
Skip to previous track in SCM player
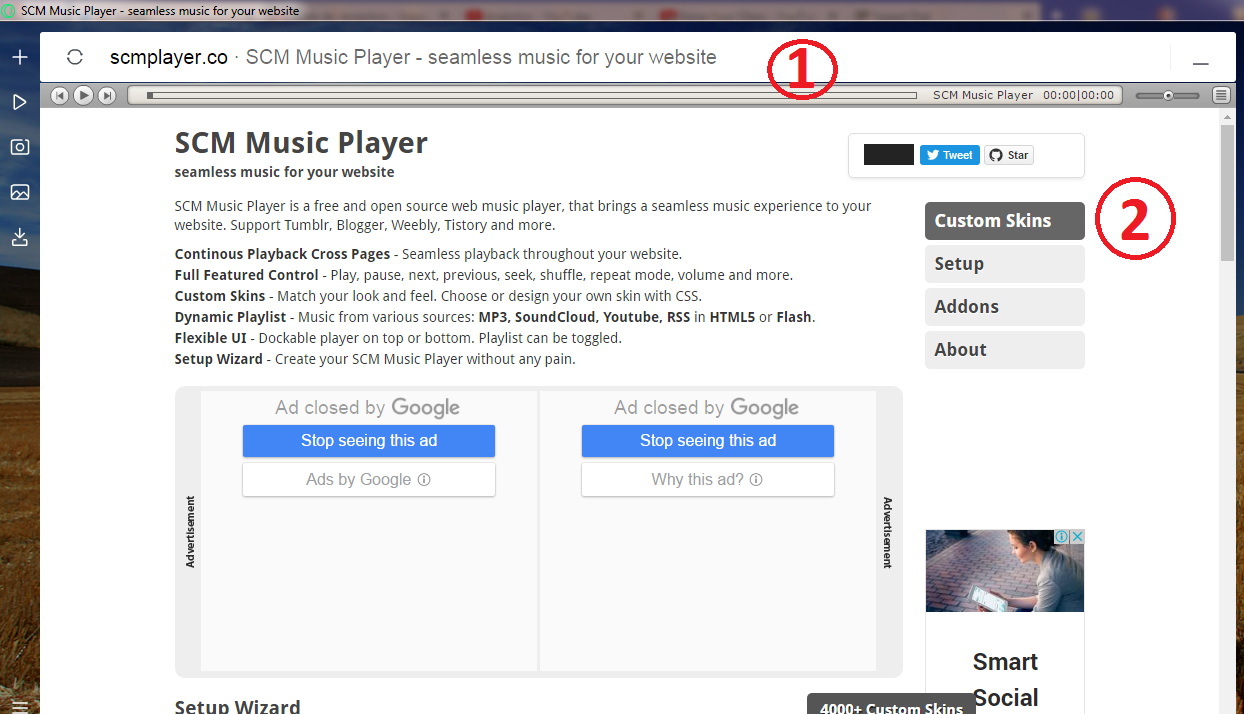60,95
